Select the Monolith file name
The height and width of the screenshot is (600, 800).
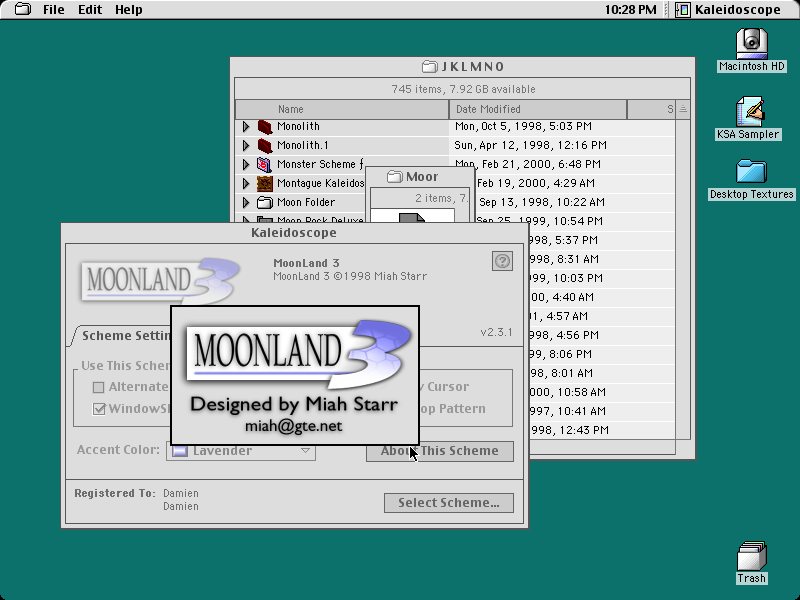(298, 126)
